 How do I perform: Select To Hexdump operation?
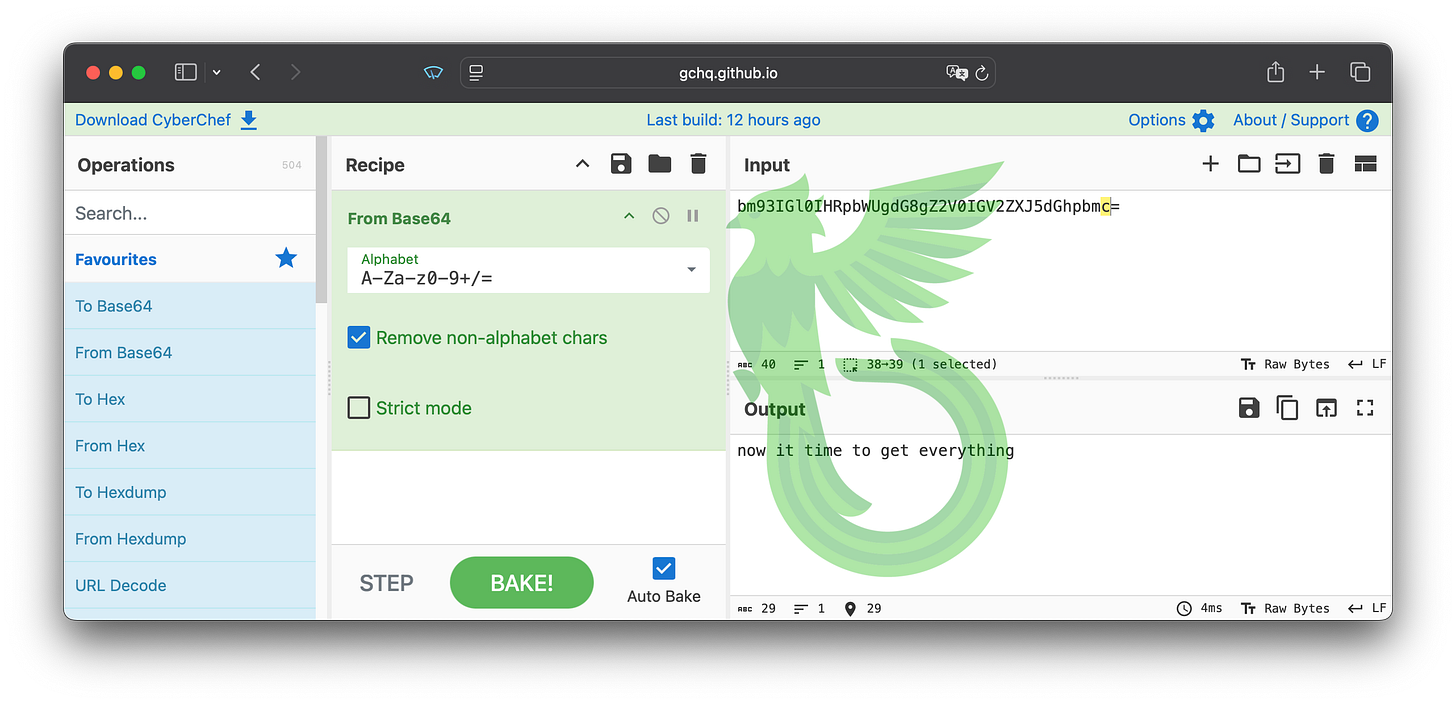point(190,492)
